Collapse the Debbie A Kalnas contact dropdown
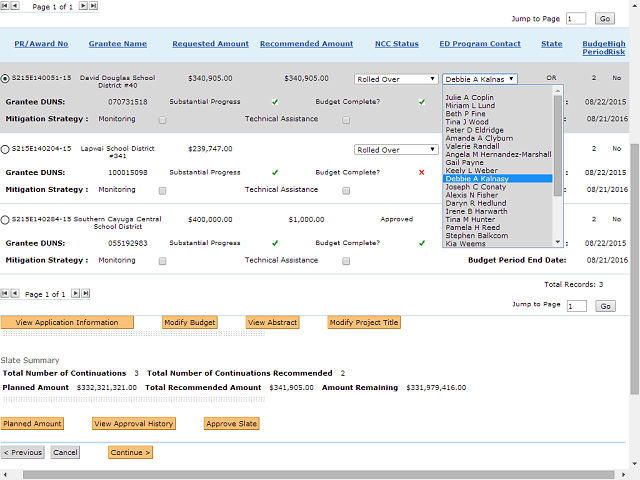Screen dimensions: 640x480 (x=480, y=78)
